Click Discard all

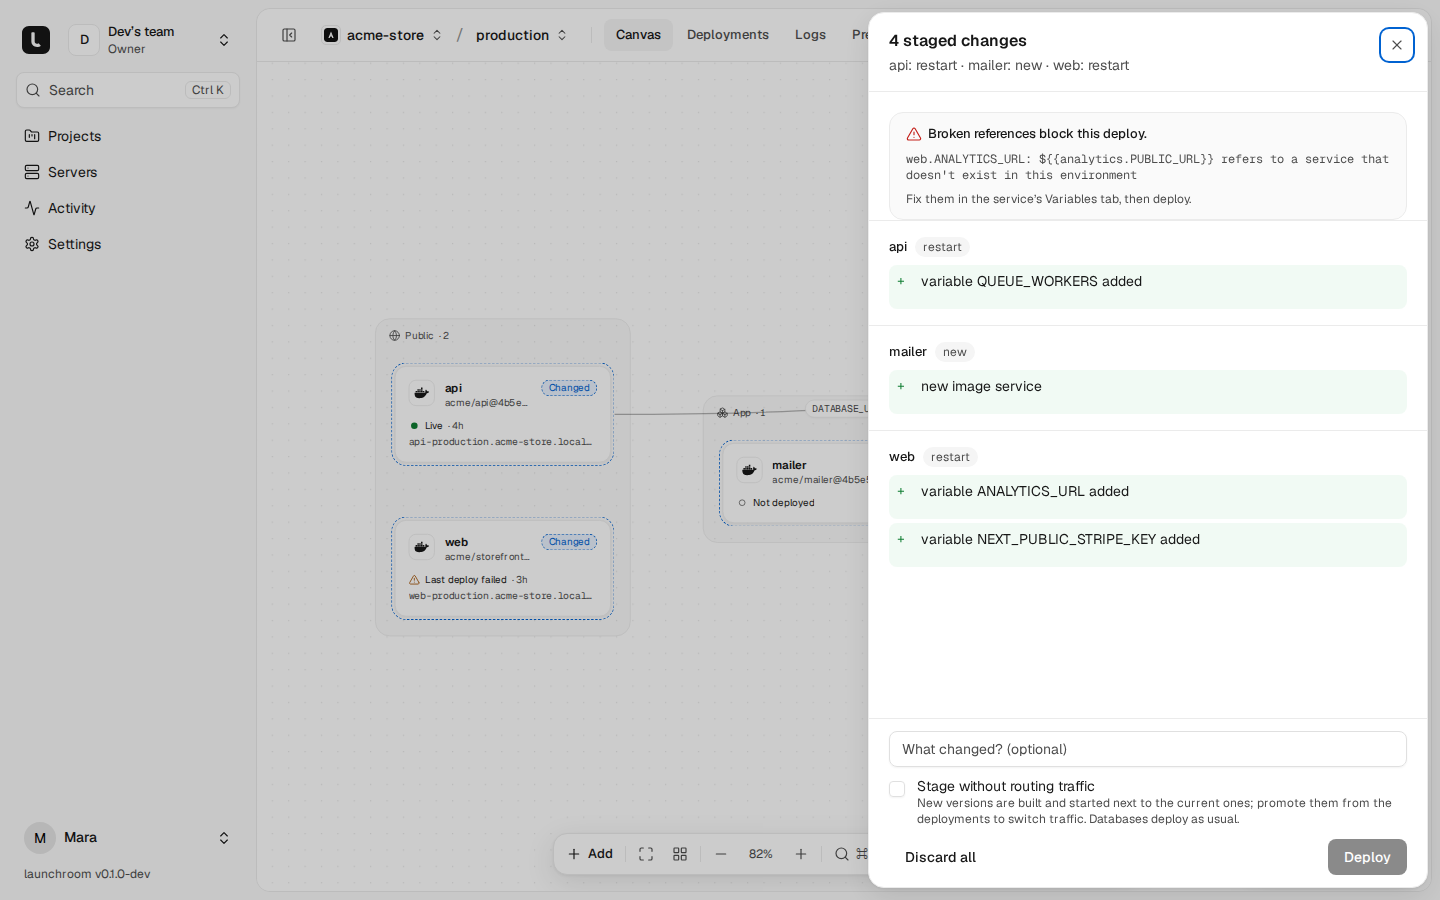[940, 857]
